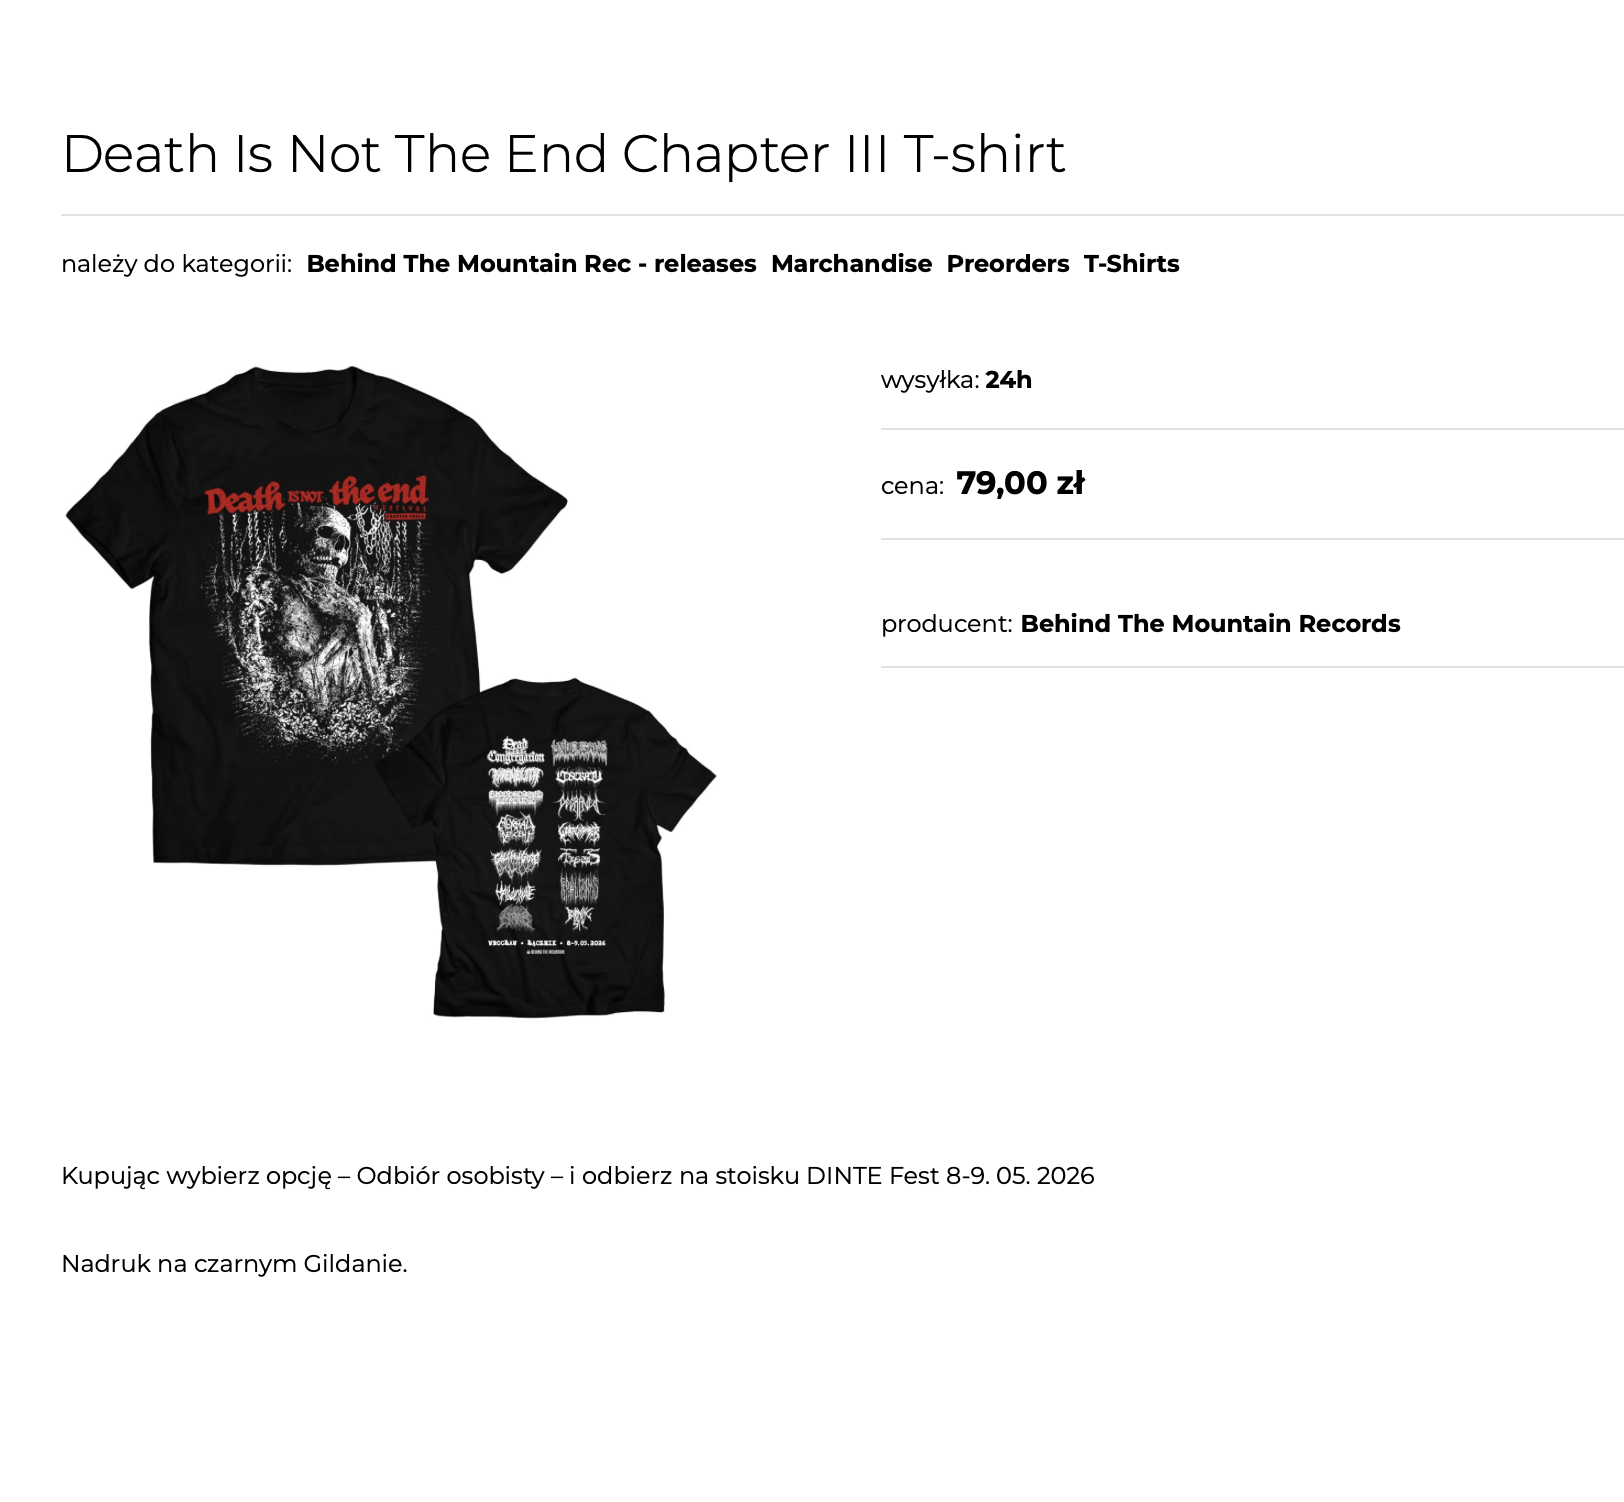This screenshot has height=1502, width=1624.
Task: Click the 'należy do kategorii' label
Action: [x=176, y=264]
